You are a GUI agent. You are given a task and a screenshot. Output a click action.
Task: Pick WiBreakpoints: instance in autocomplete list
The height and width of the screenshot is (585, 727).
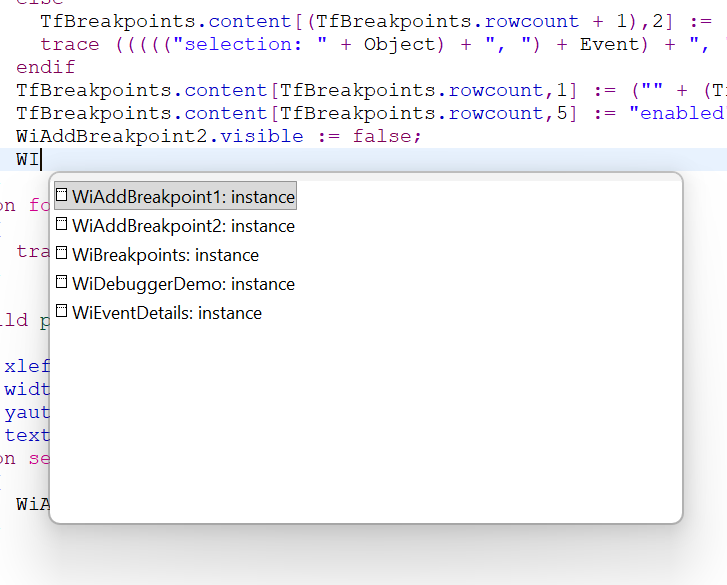tap(165, 255)
